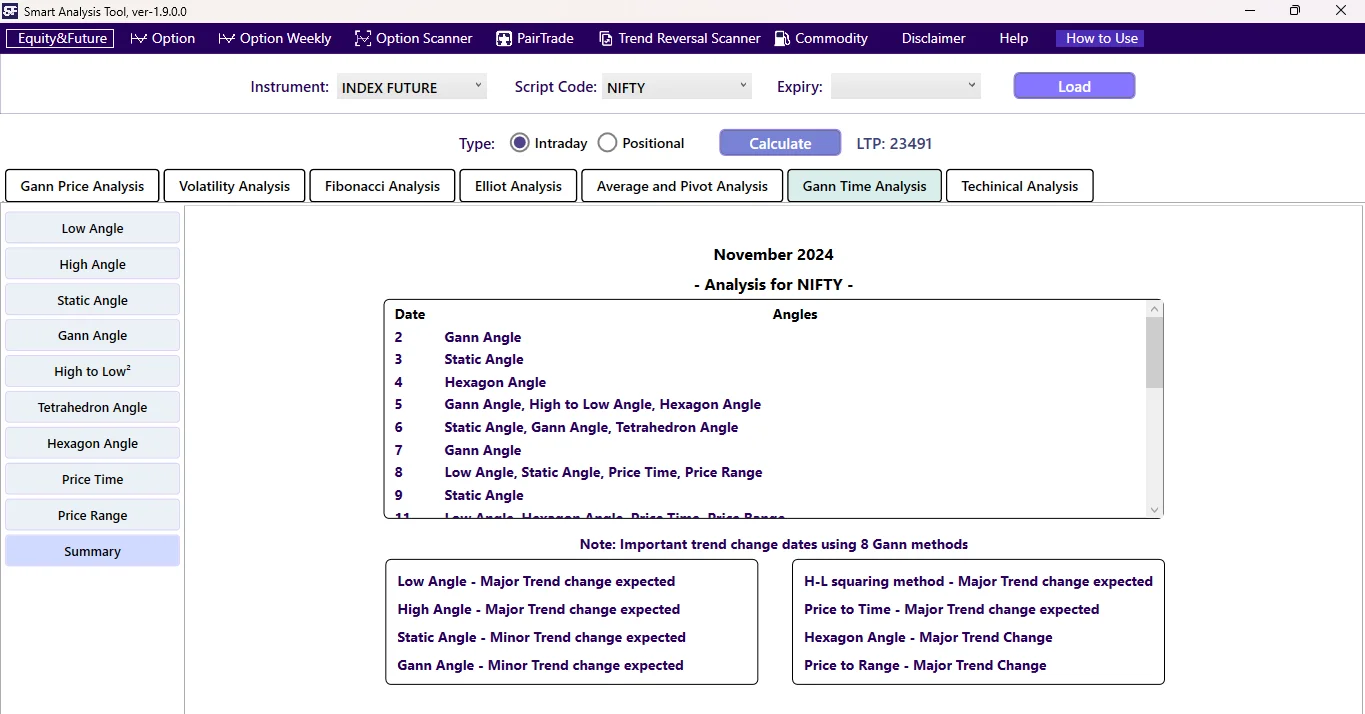1365x714 pixels.
Task: Click the PairTrade plus icon
Action: [503, 38]
